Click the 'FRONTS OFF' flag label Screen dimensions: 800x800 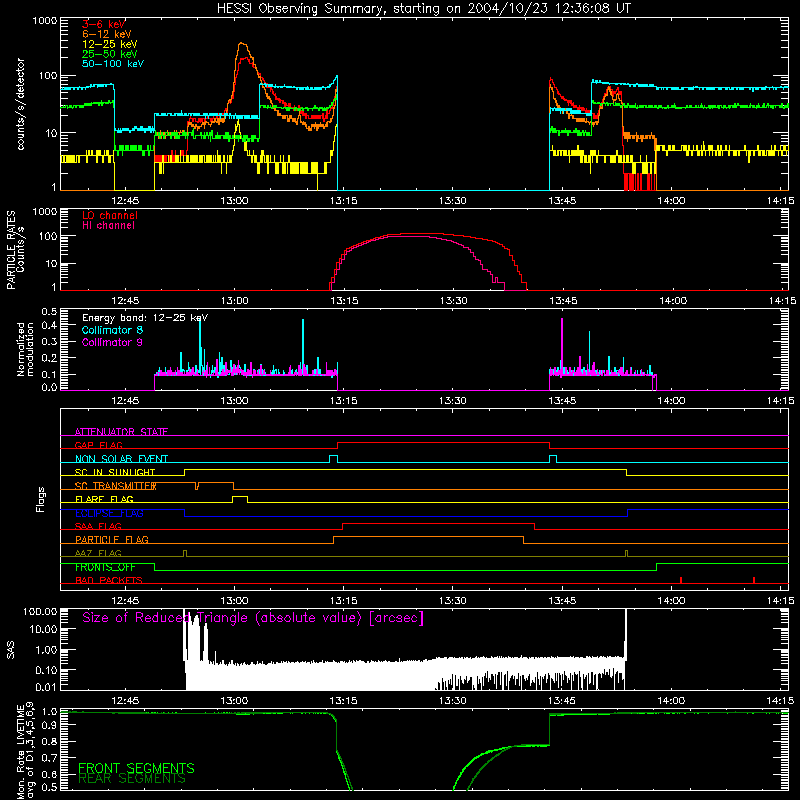pyautogui.click(x=105, y=567)
